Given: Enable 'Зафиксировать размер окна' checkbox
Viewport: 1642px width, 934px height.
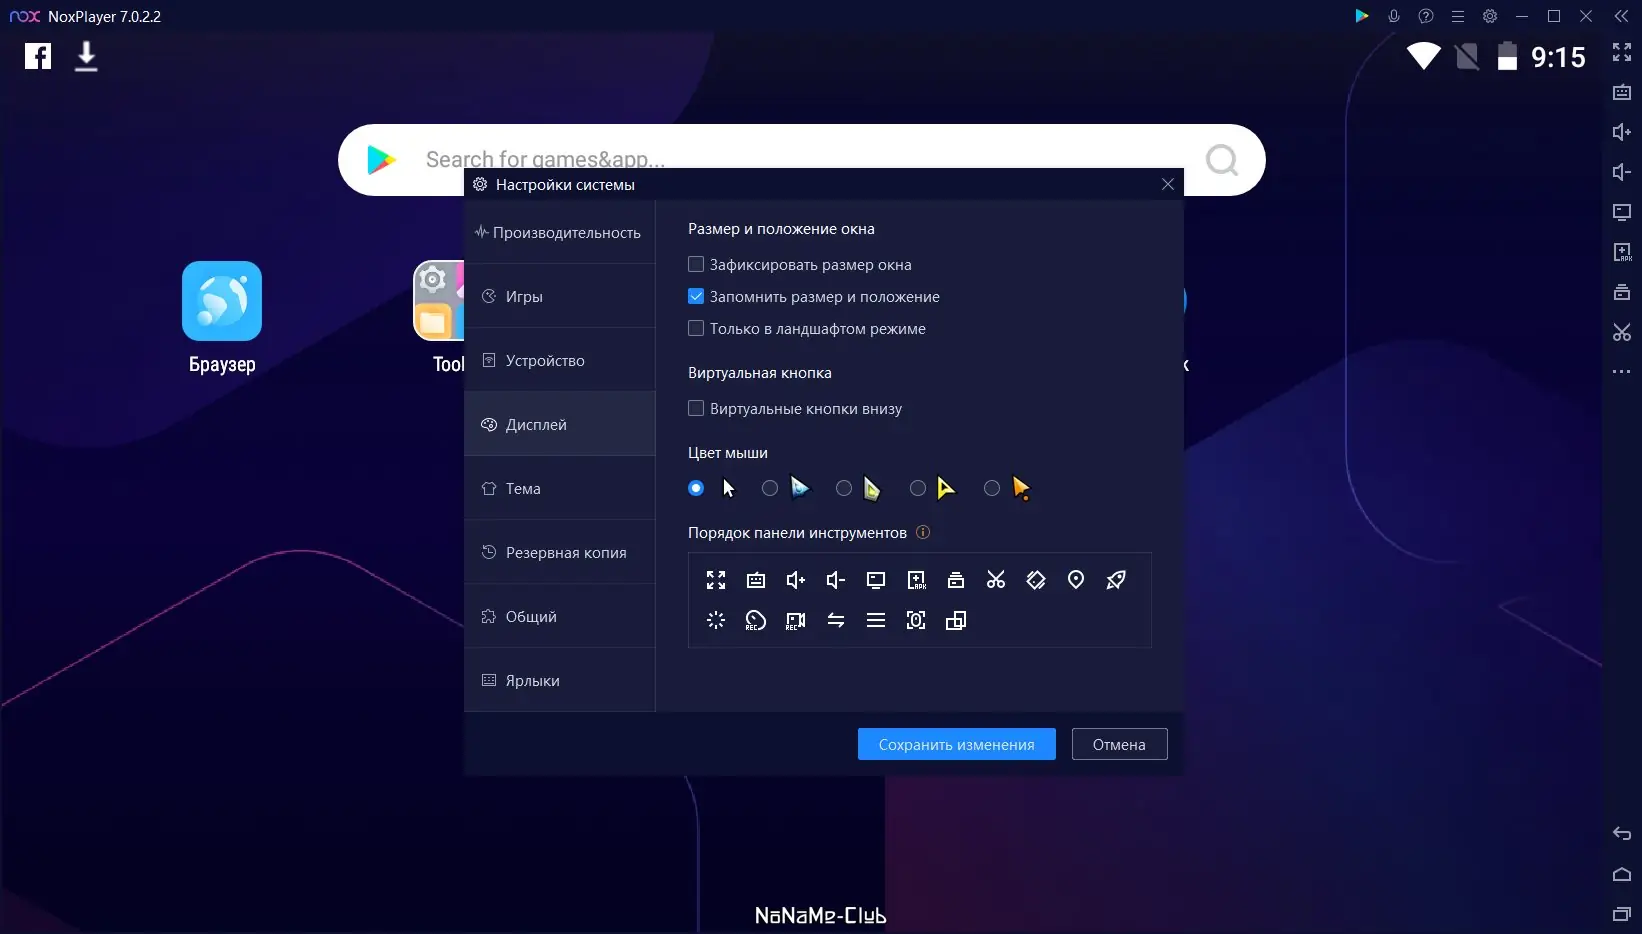Looking at the screenshot, I should point(696,264).
